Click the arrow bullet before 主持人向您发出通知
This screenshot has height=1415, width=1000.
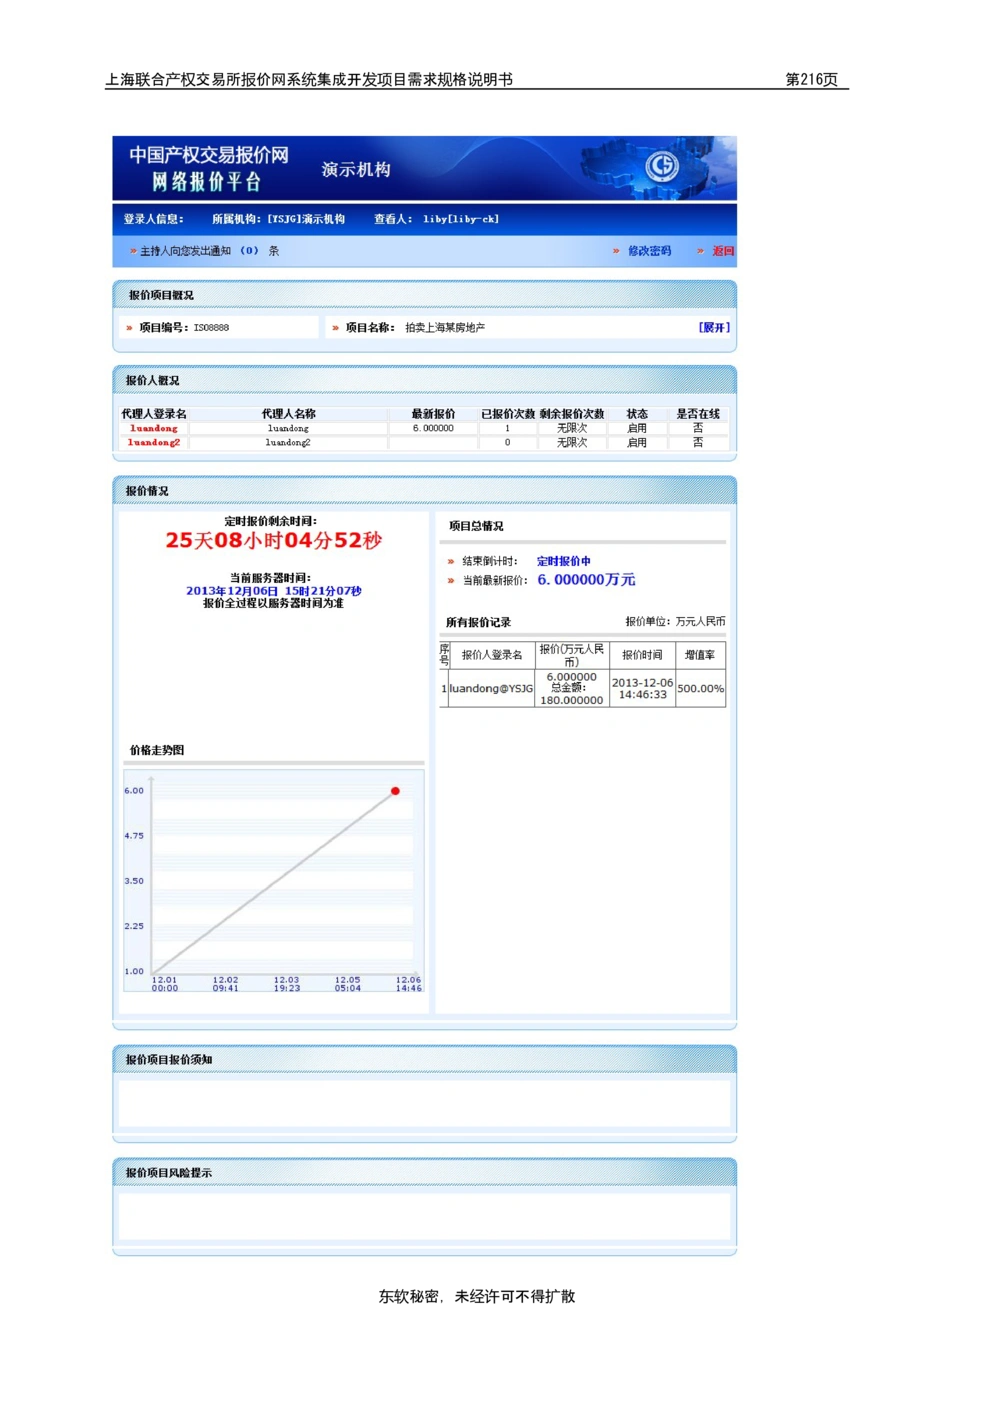point(132,251)
